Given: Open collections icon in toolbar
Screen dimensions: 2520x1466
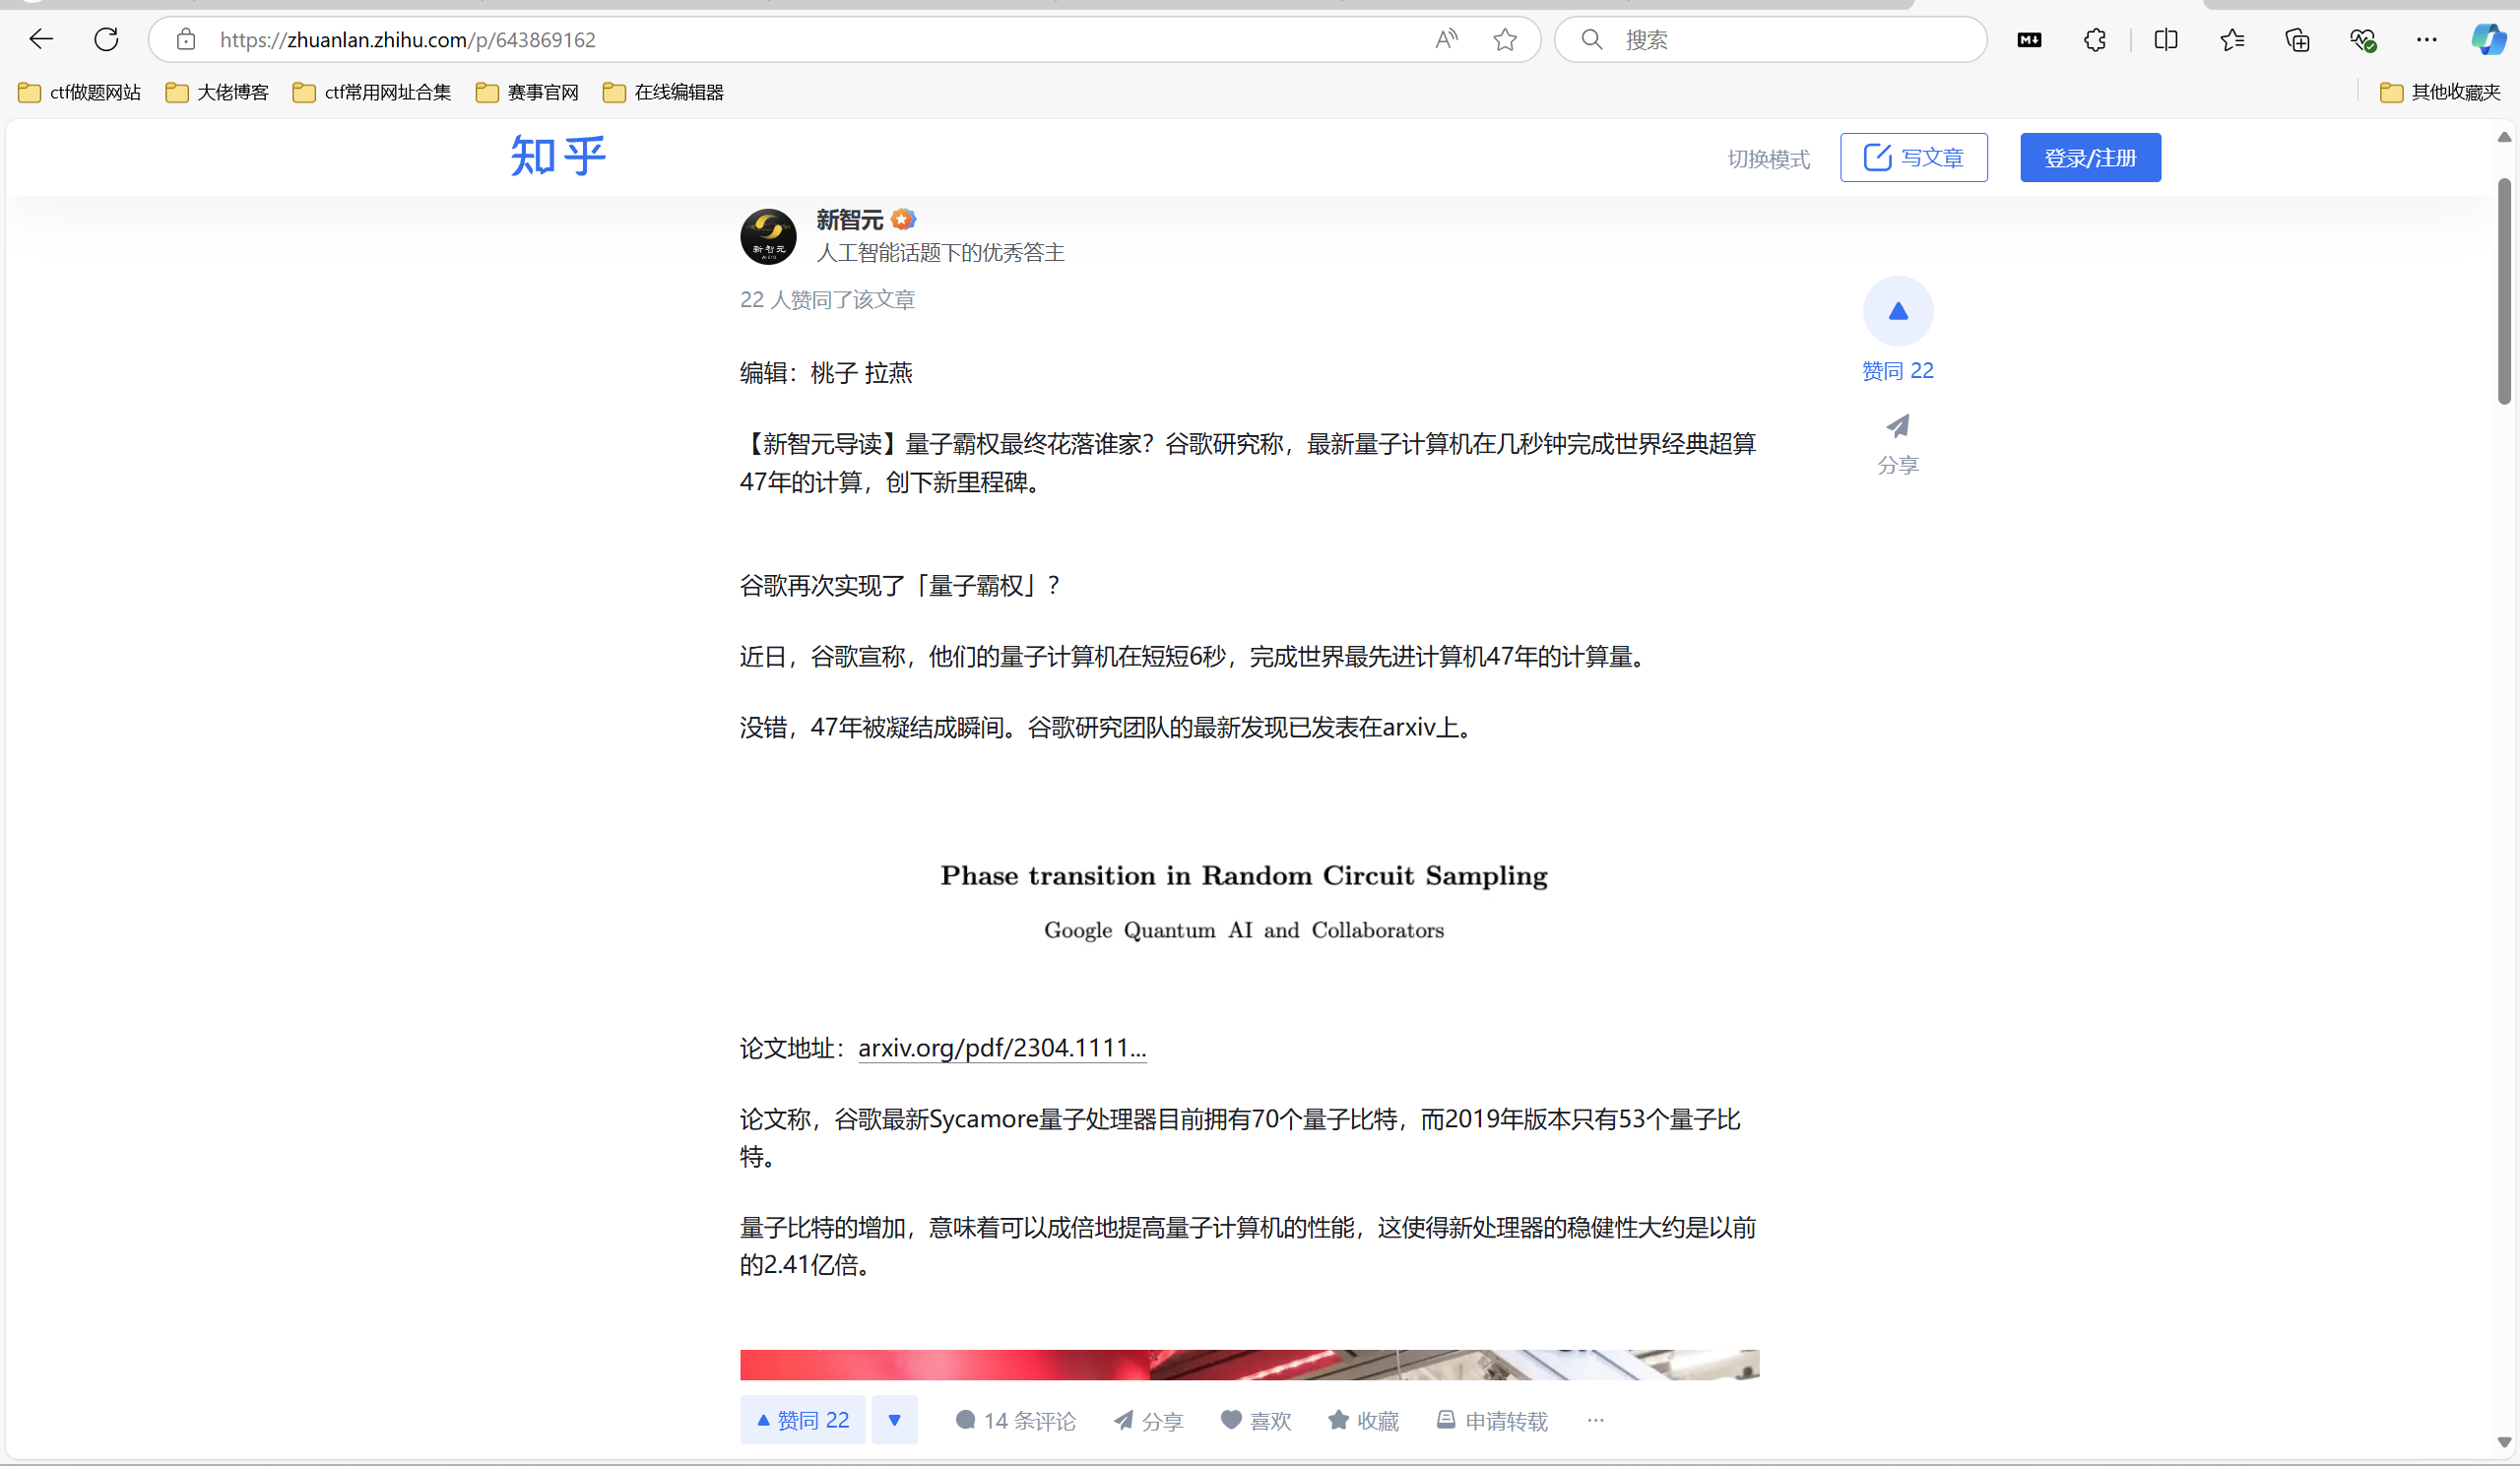Looking at the screenshot, I should pos(2298,40).
